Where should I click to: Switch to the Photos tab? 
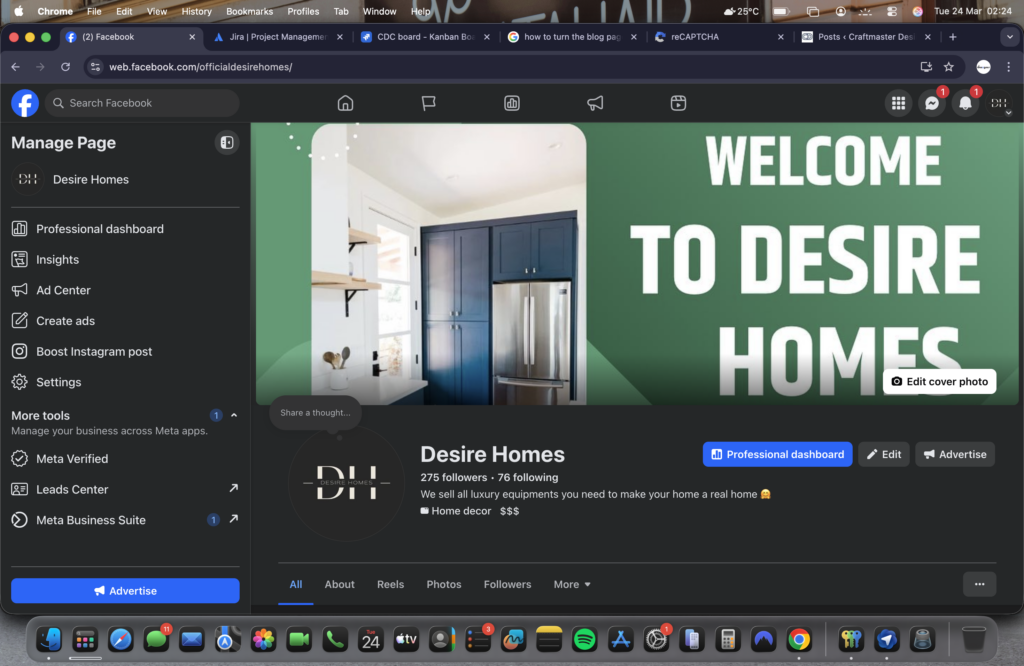pyautogui.click(x=444, y=584)
